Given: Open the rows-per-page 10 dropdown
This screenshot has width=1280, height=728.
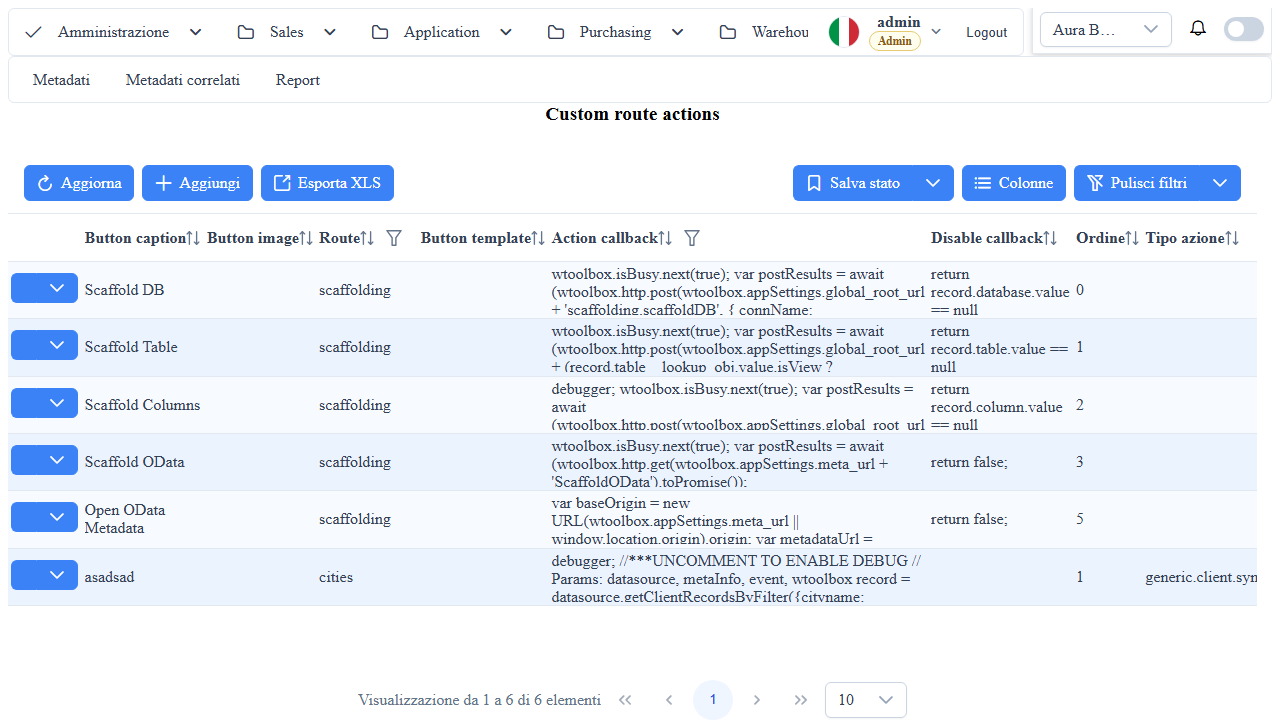Looking at the screenshot, I should click(866, 700).
